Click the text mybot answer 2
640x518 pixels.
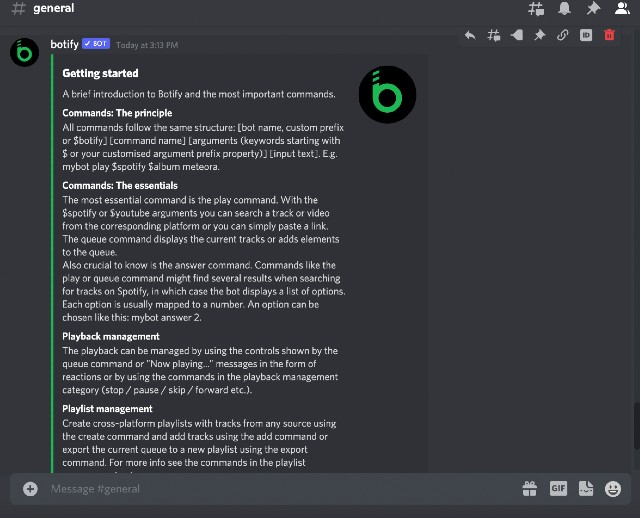point(166,318)
